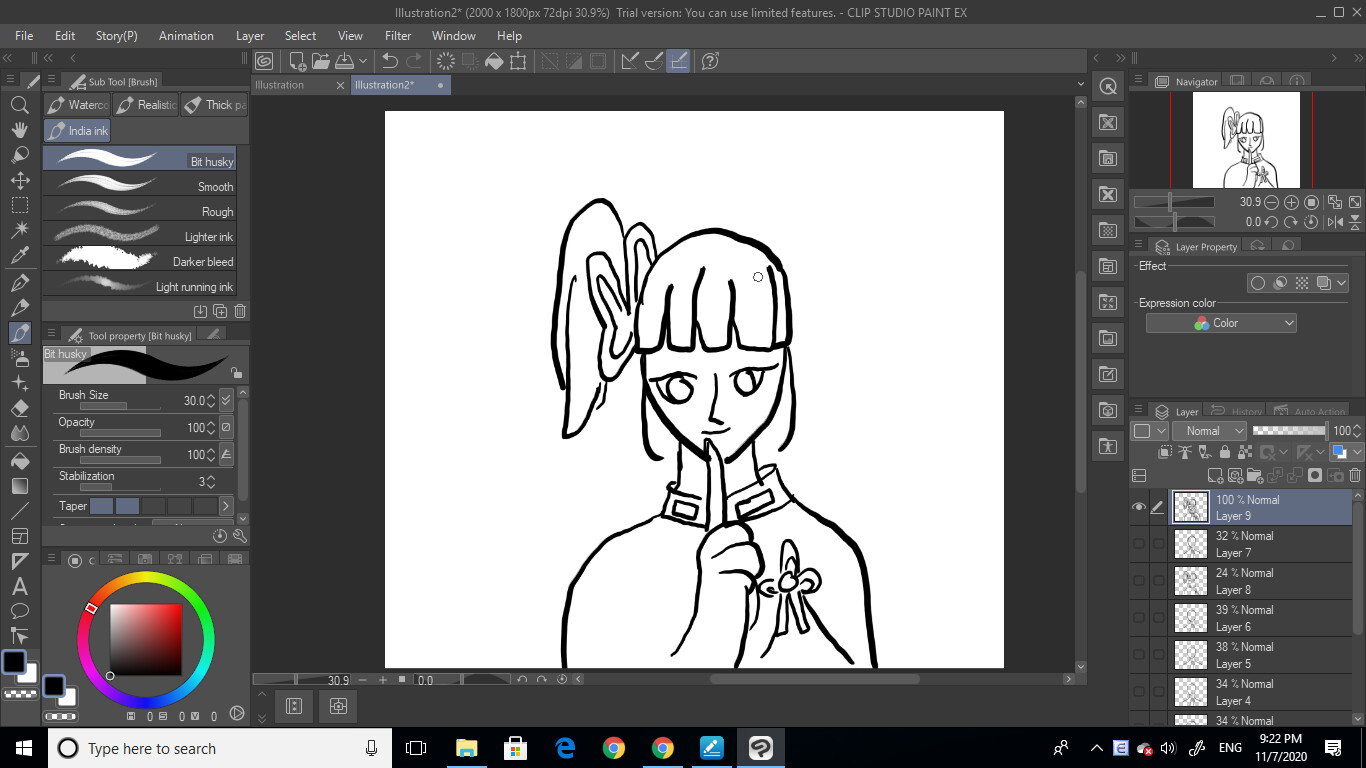Toggle Snap to Grid in command bar
The height and width of the screenshot is (768, 1366).
coord(679,61)
